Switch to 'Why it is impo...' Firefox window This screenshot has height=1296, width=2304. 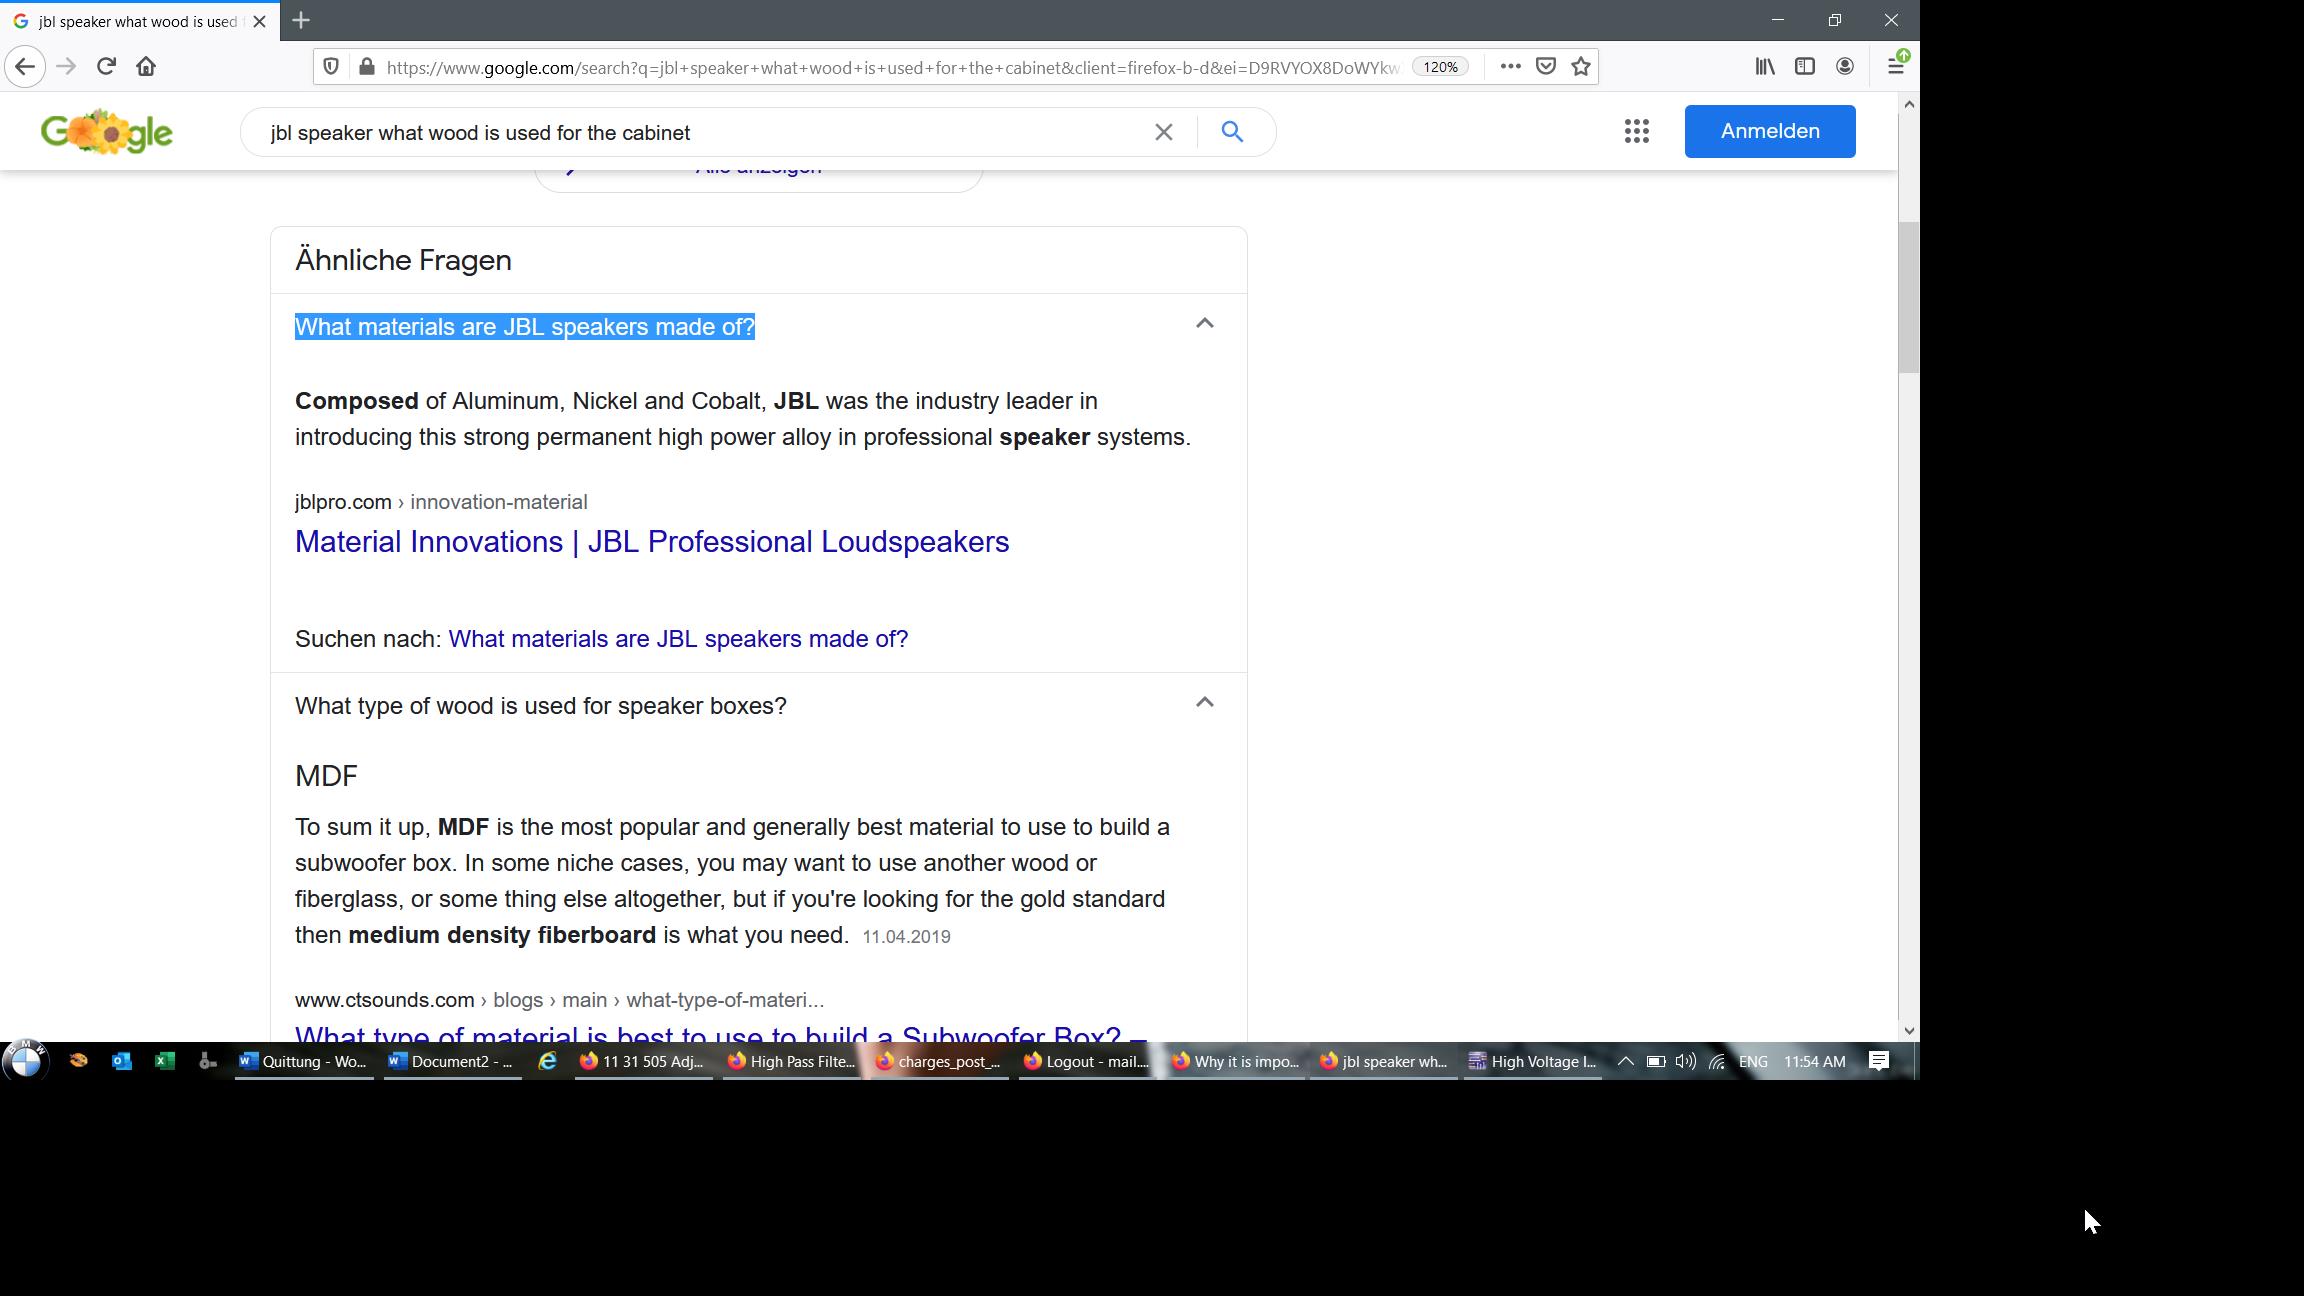tap(1235, 1061)
